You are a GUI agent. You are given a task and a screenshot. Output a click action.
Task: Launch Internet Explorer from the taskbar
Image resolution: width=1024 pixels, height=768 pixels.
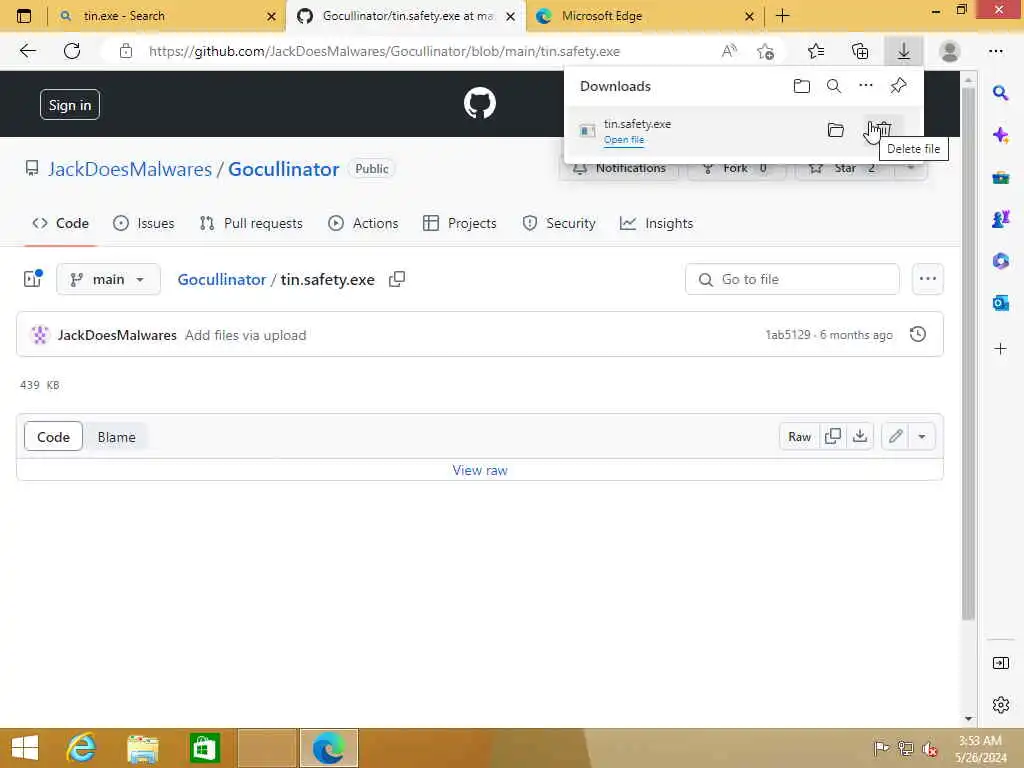[x=81, y=748]
